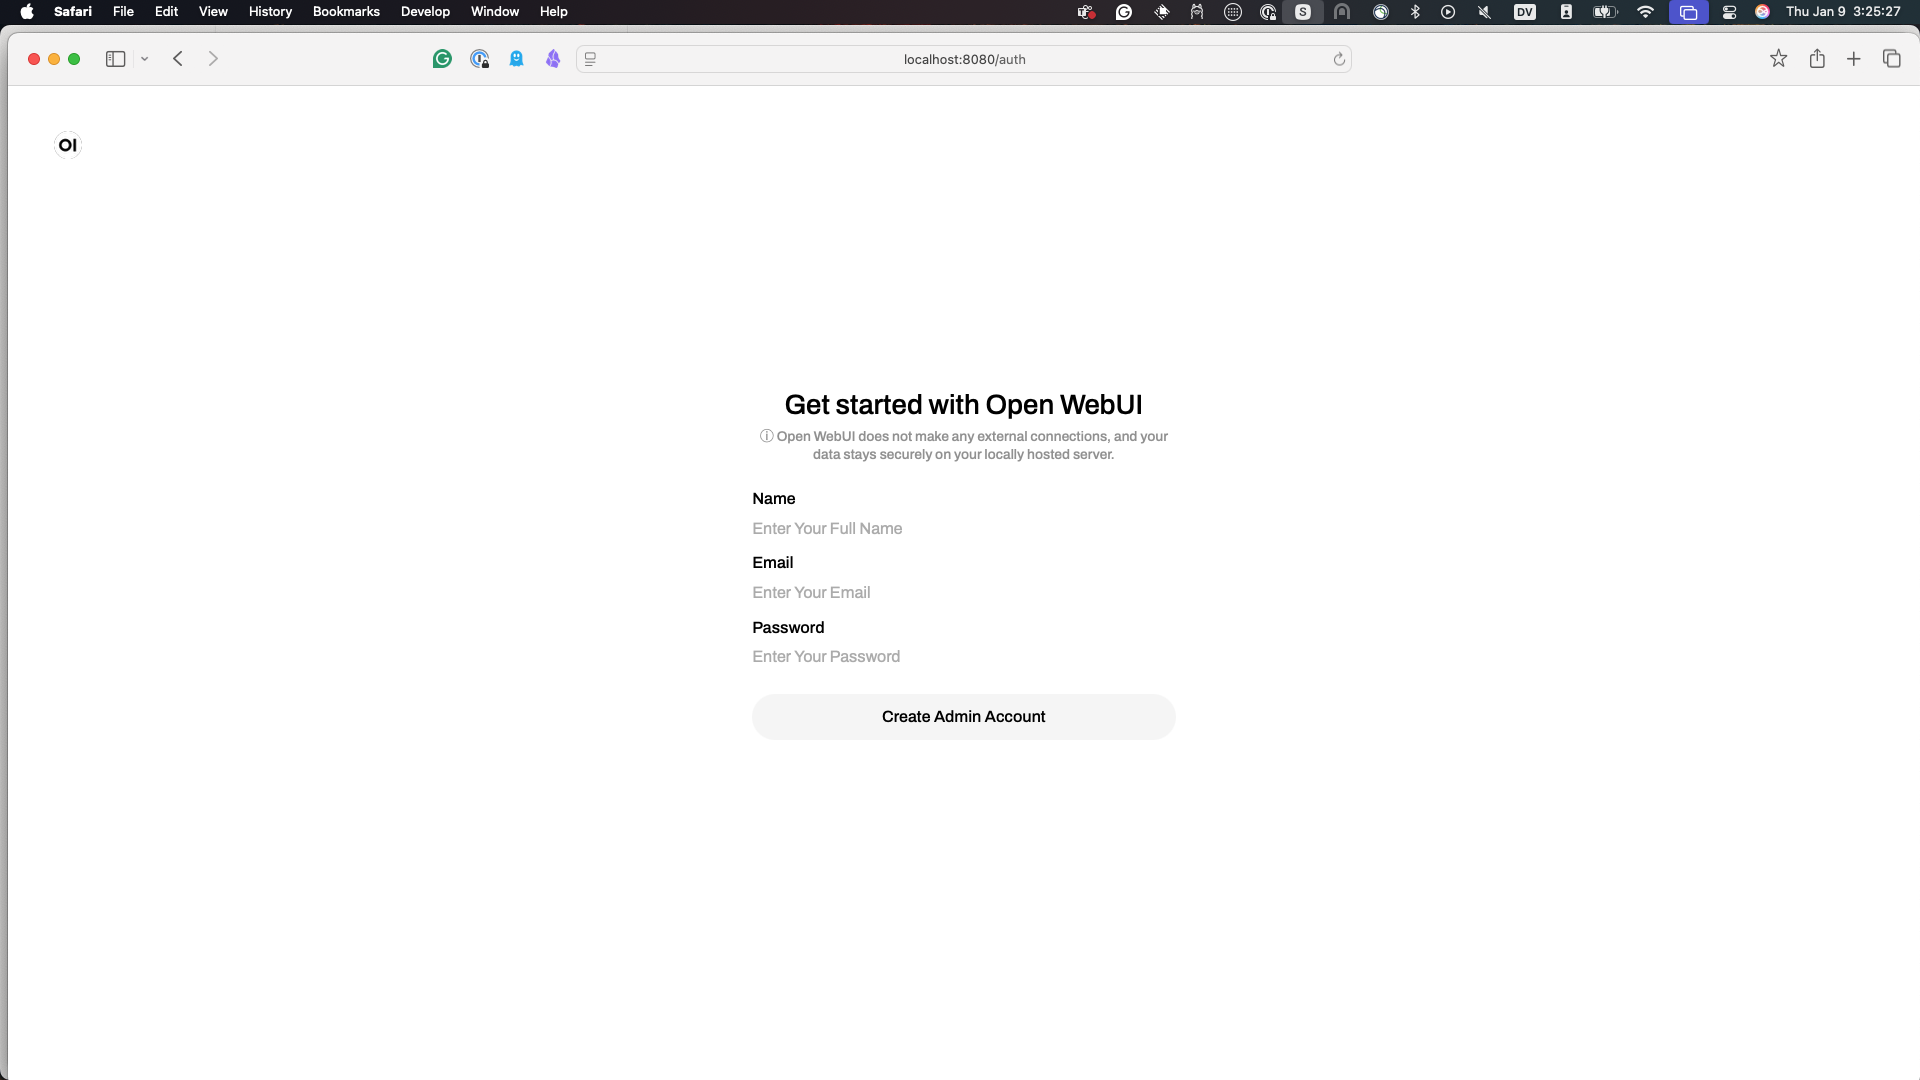The width and height of the screenshot is (1920, 1080).
Task: Click the Enter Your Password field
Action: coord(964,657)
